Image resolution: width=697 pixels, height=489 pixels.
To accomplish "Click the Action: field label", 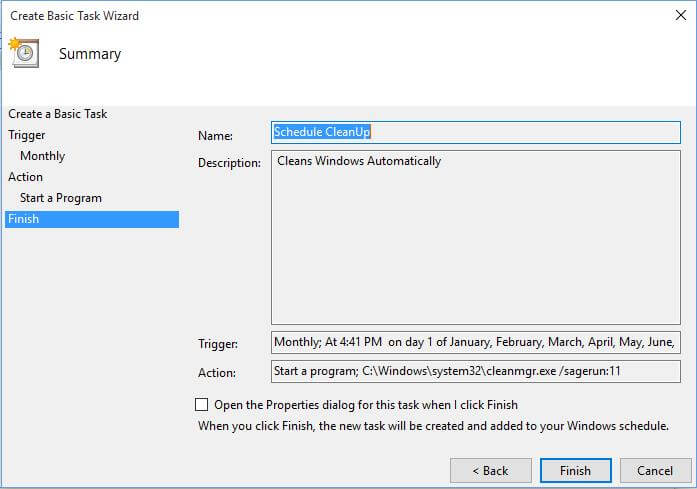I will click(217, 373).
